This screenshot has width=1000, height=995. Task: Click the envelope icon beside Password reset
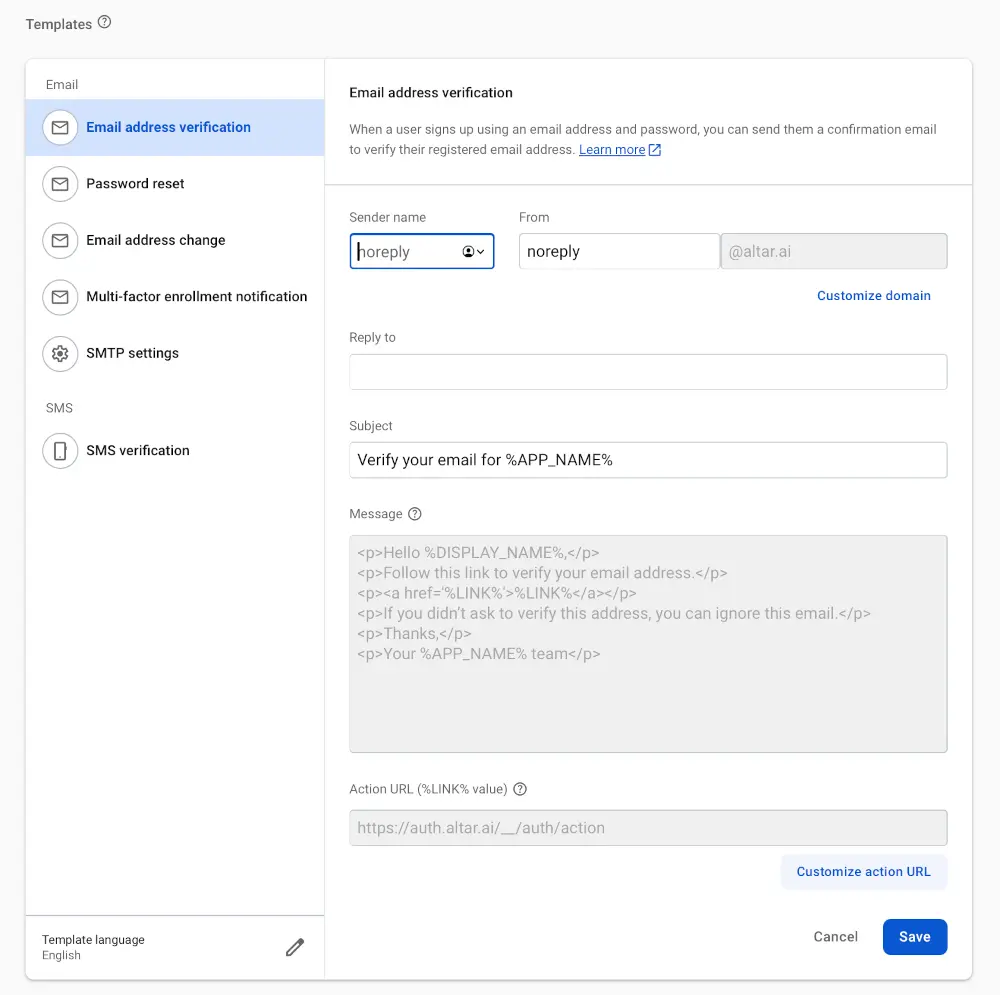pyautogui.click(x=60, y=184)
